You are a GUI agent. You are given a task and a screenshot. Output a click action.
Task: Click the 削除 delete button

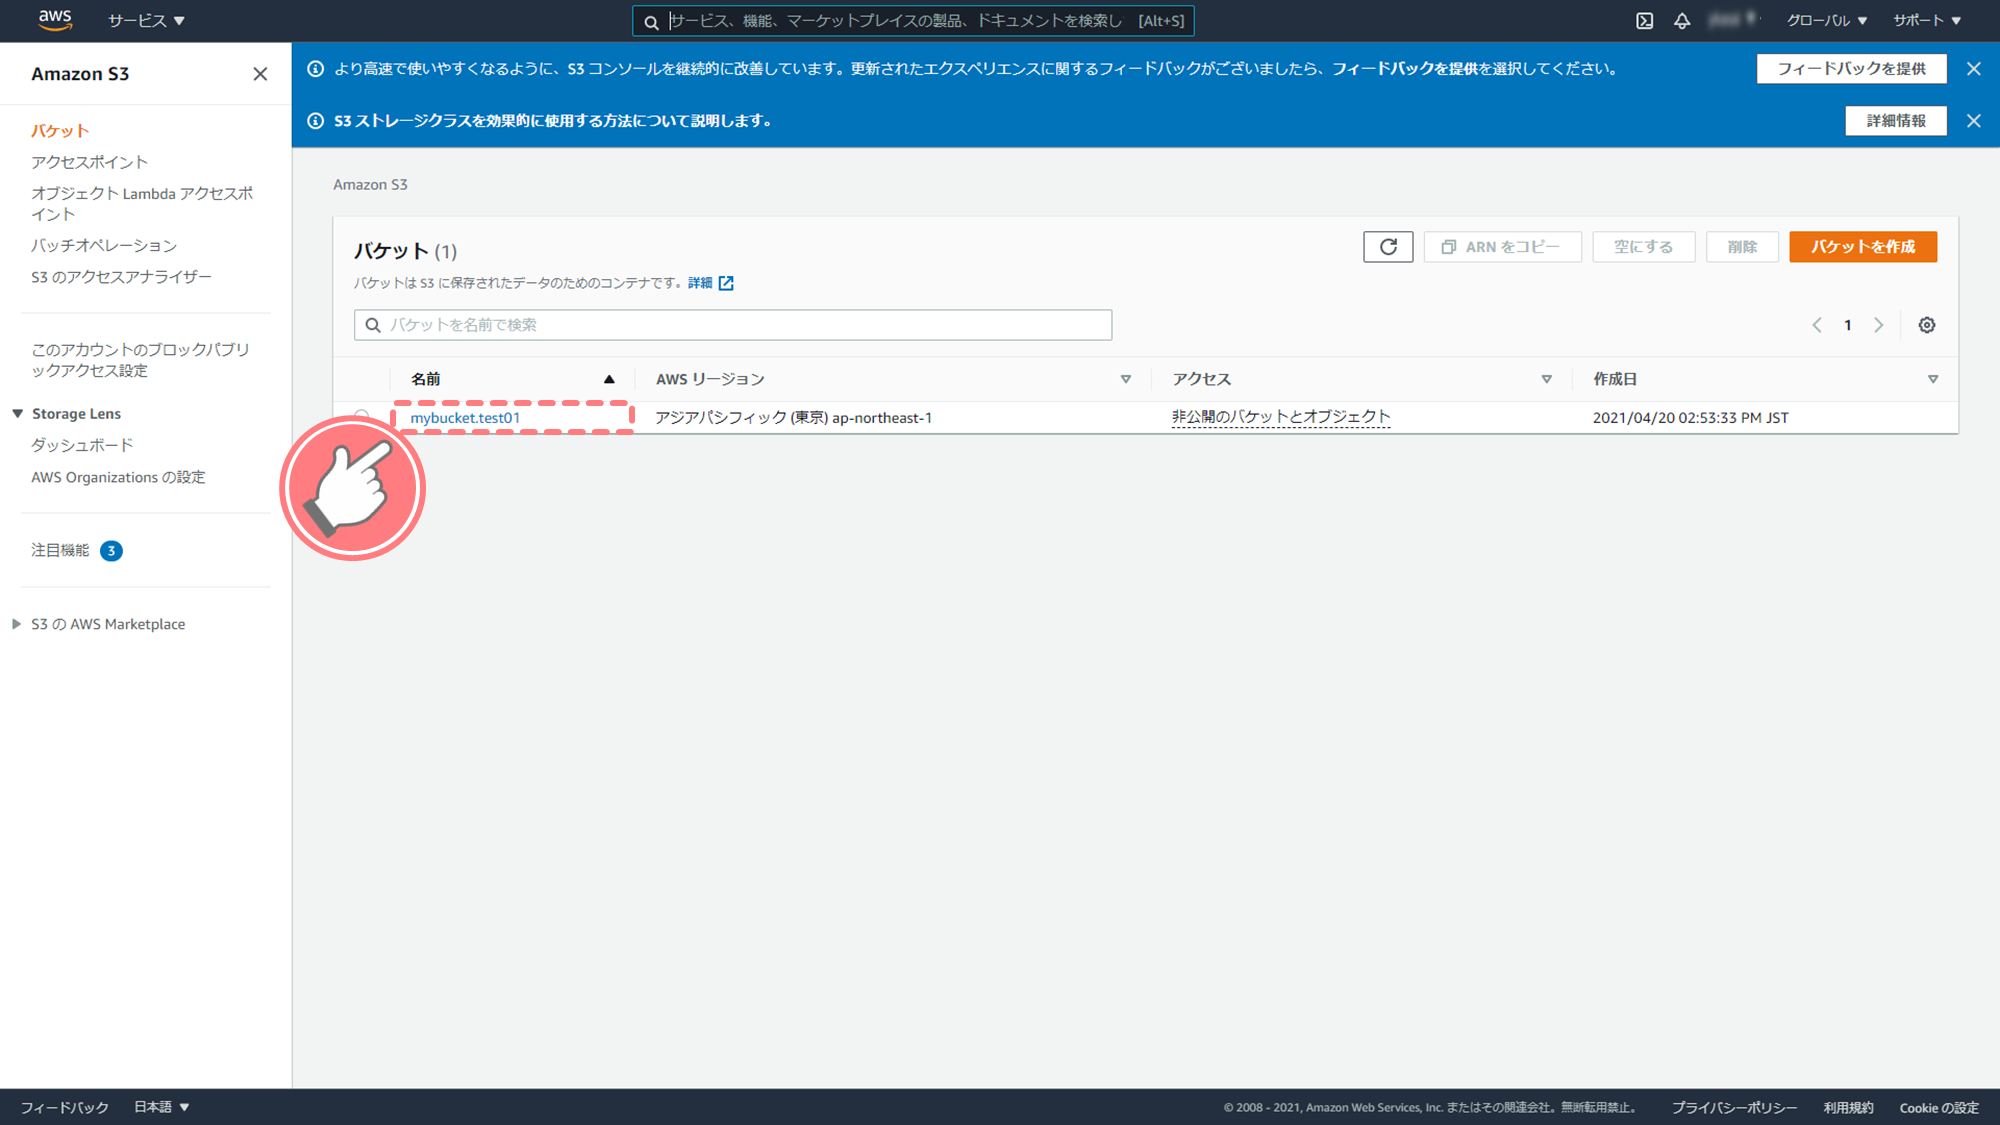point(1742,247)
